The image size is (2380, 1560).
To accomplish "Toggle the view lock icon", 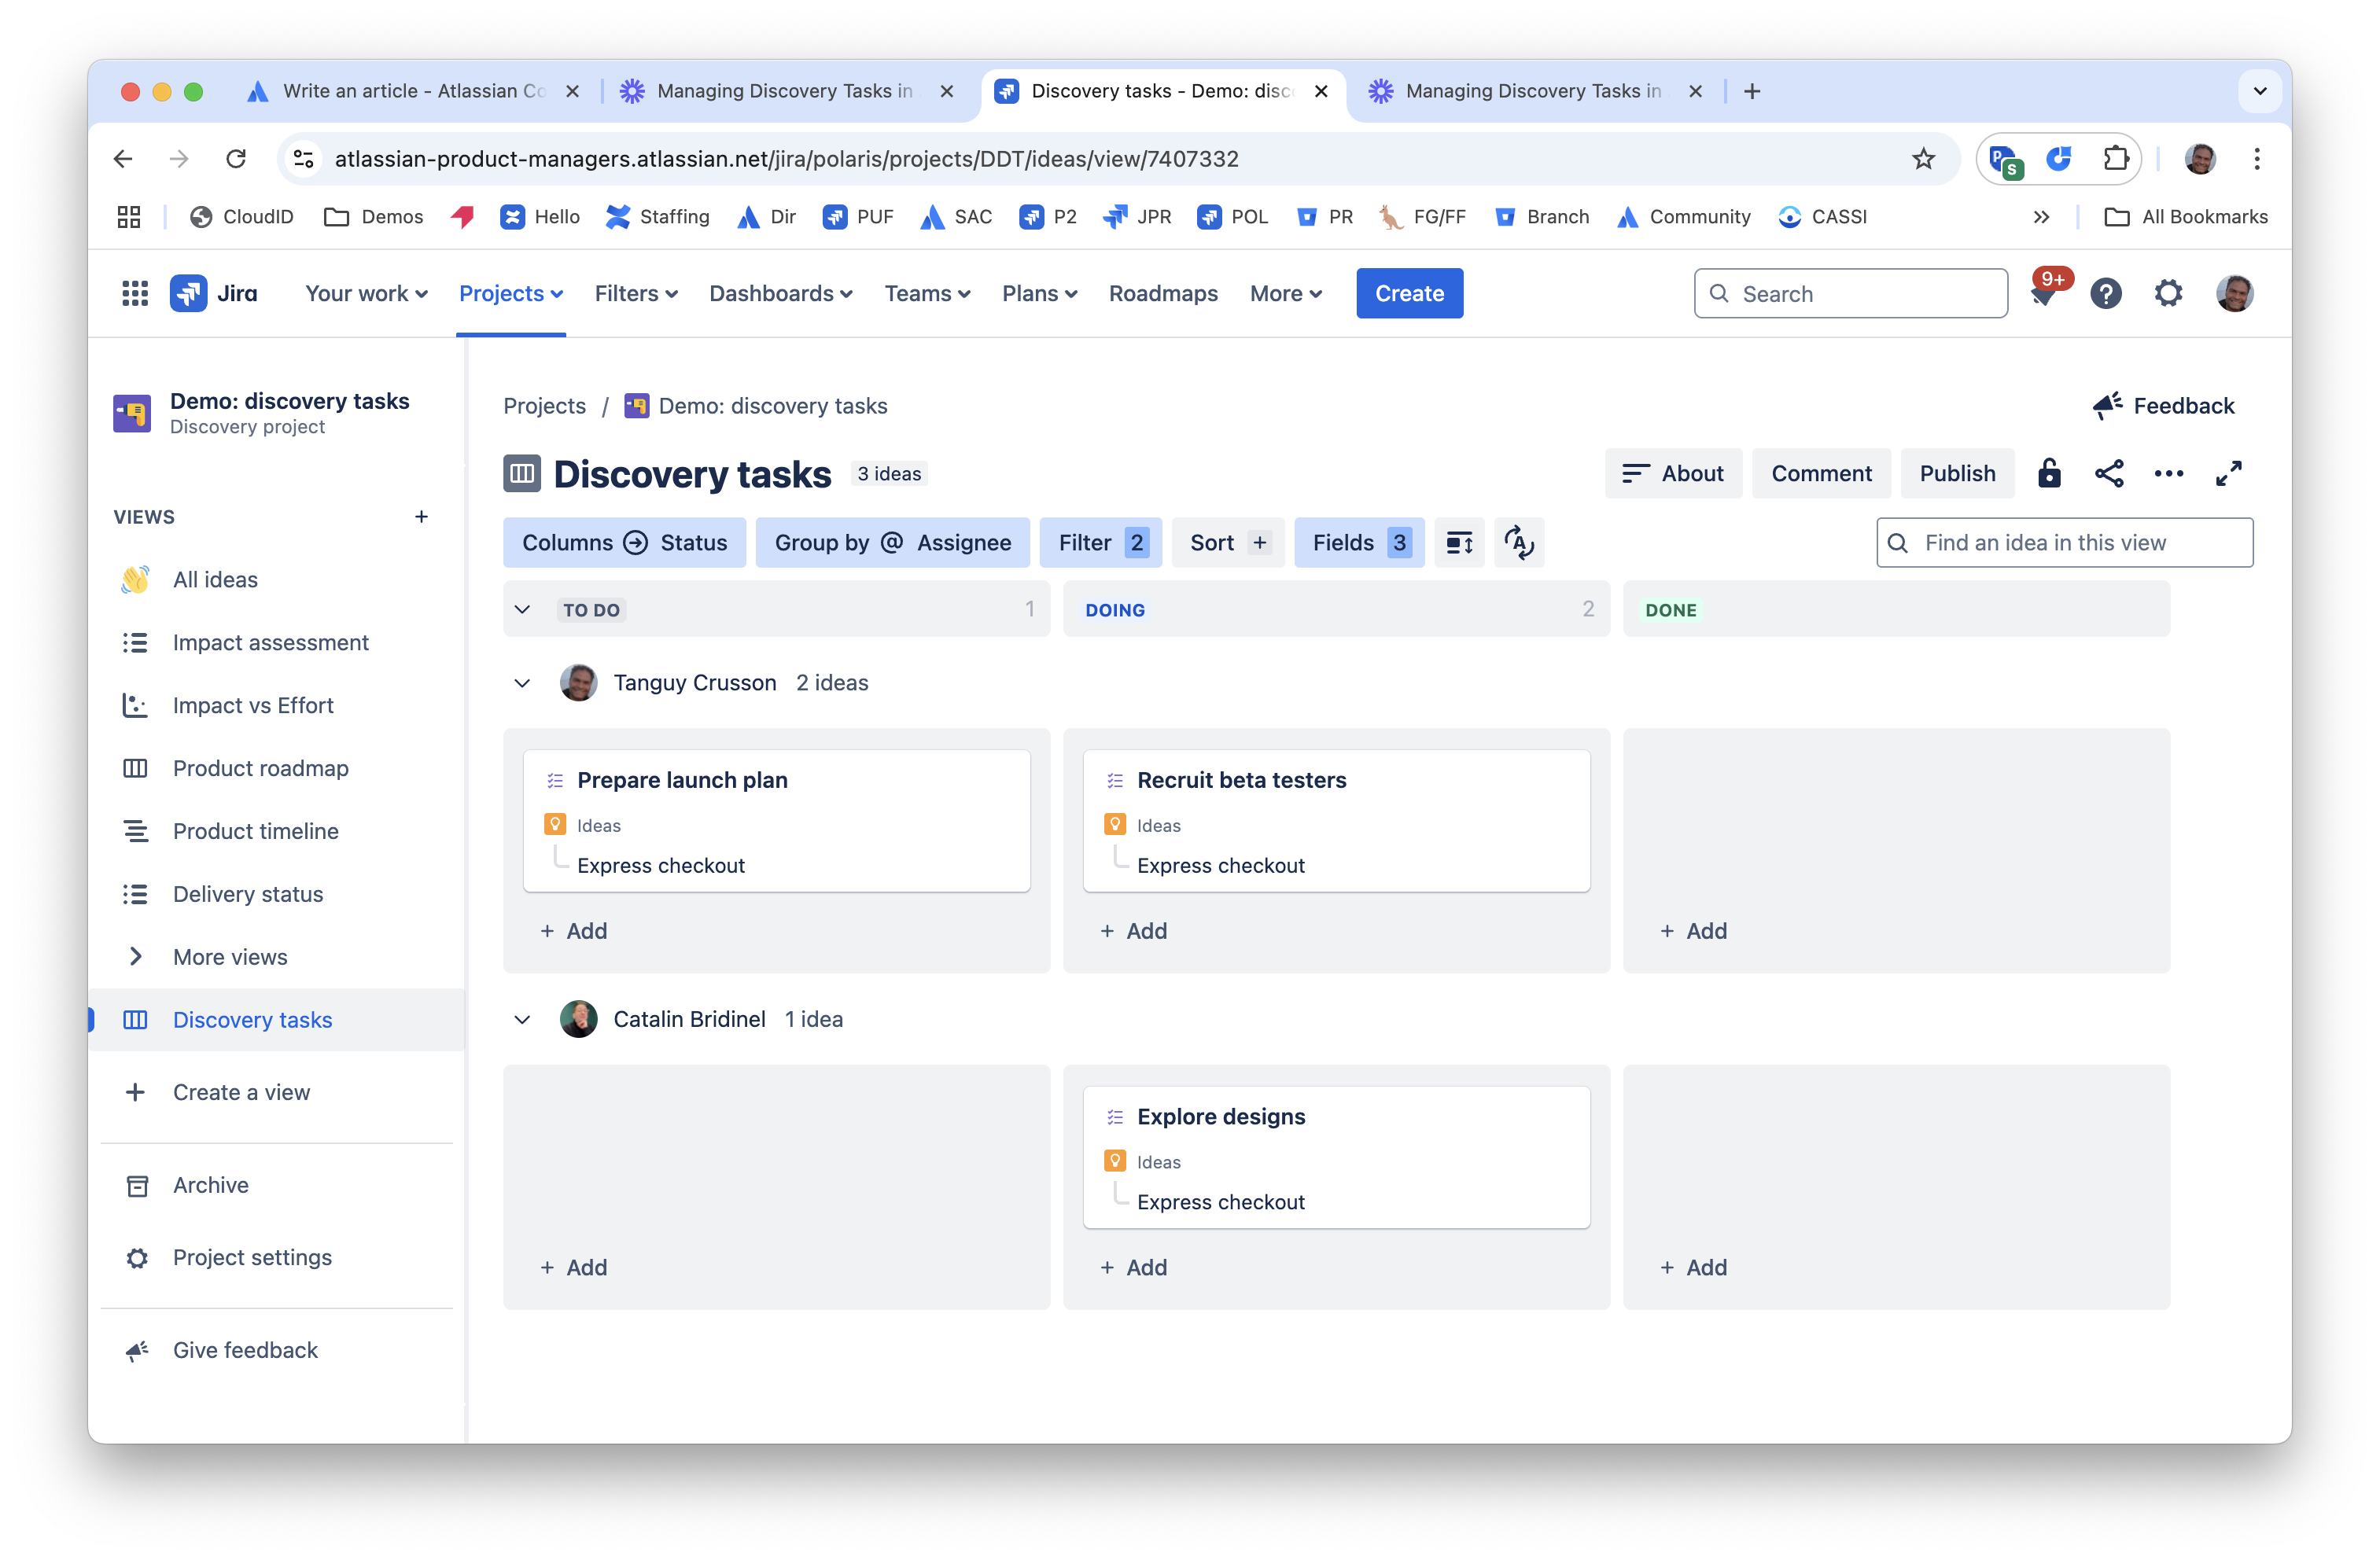I will [2050, 473].
